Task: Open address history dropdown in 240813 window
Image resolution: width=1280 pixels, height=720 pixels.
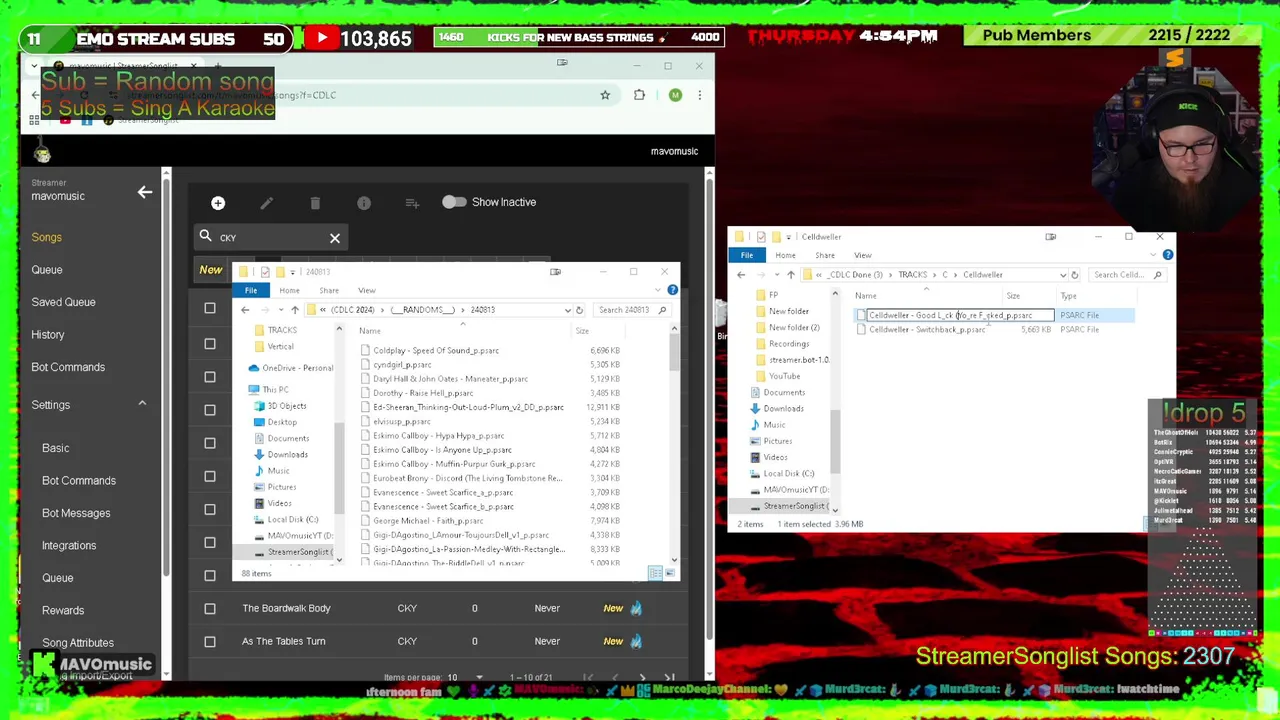Action: [x=567, y=310]
